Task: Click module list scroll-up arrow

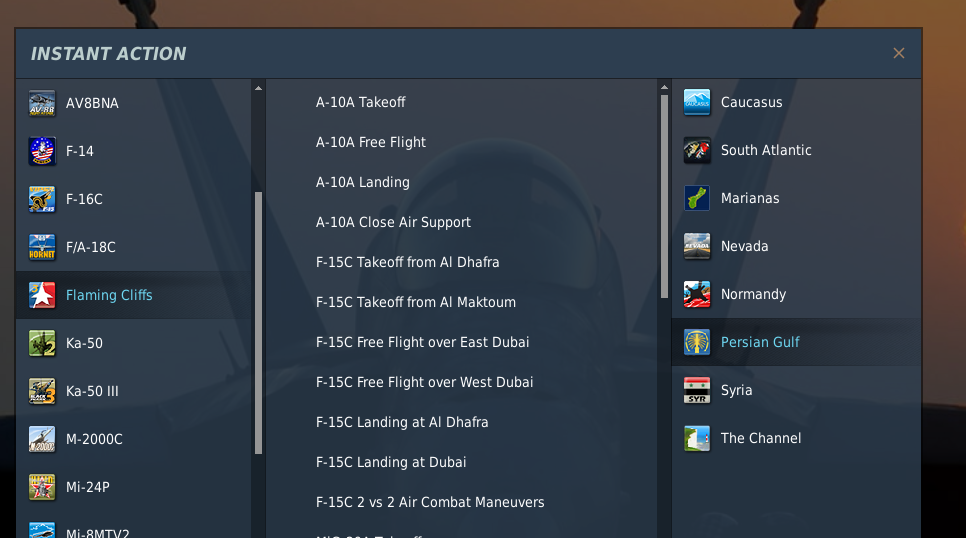Action: click(x=258, y=88)
